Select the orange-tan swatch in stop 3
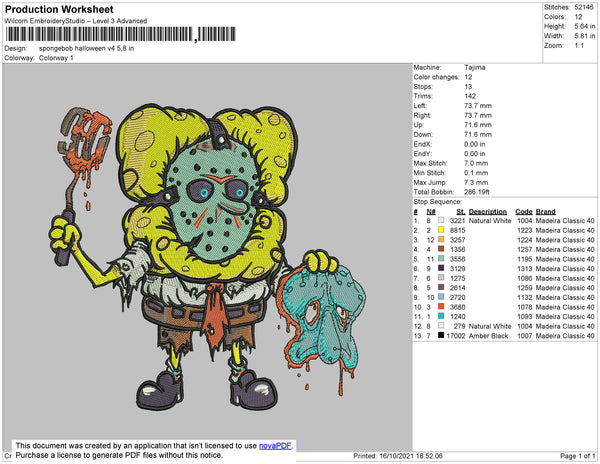 click(441, 240)
